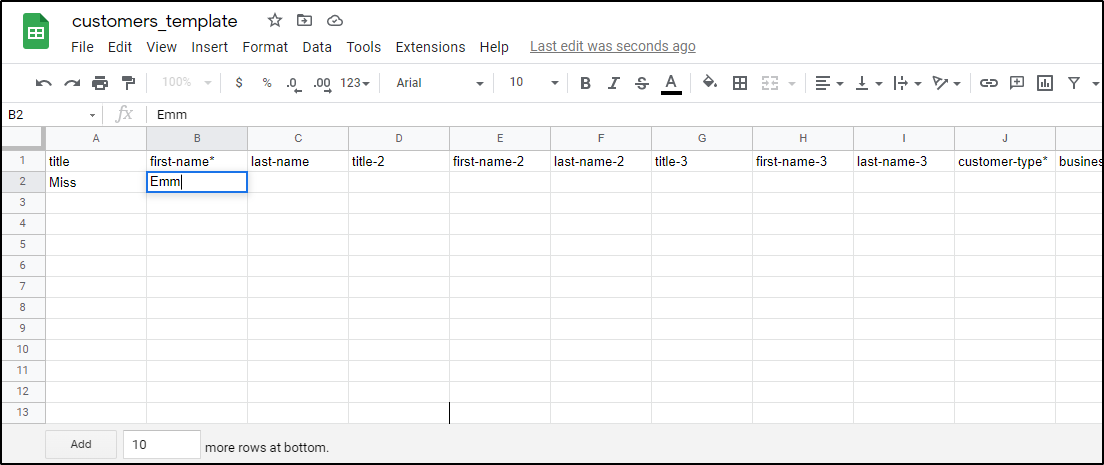Open Last edit was seconds ago link
This screenshot has width=1104, height=465.
coord(613,46)
